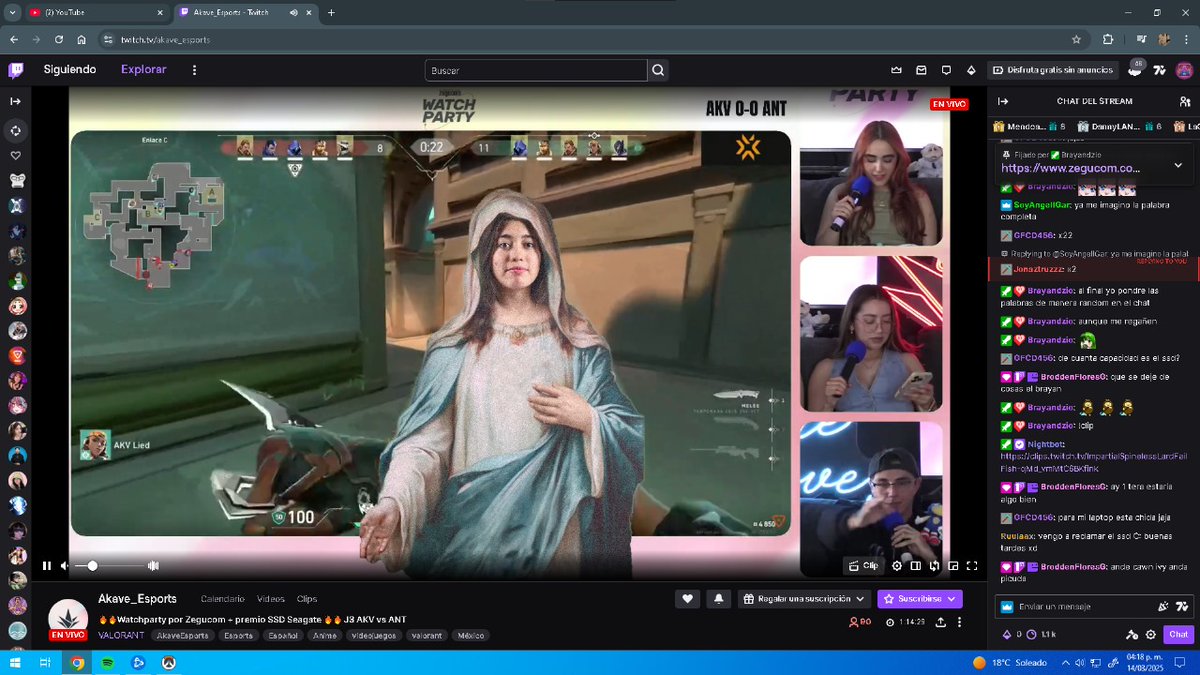Click the search magnifier button
The width and height of the screenshot is (1200, 675).
pos(658,70)
